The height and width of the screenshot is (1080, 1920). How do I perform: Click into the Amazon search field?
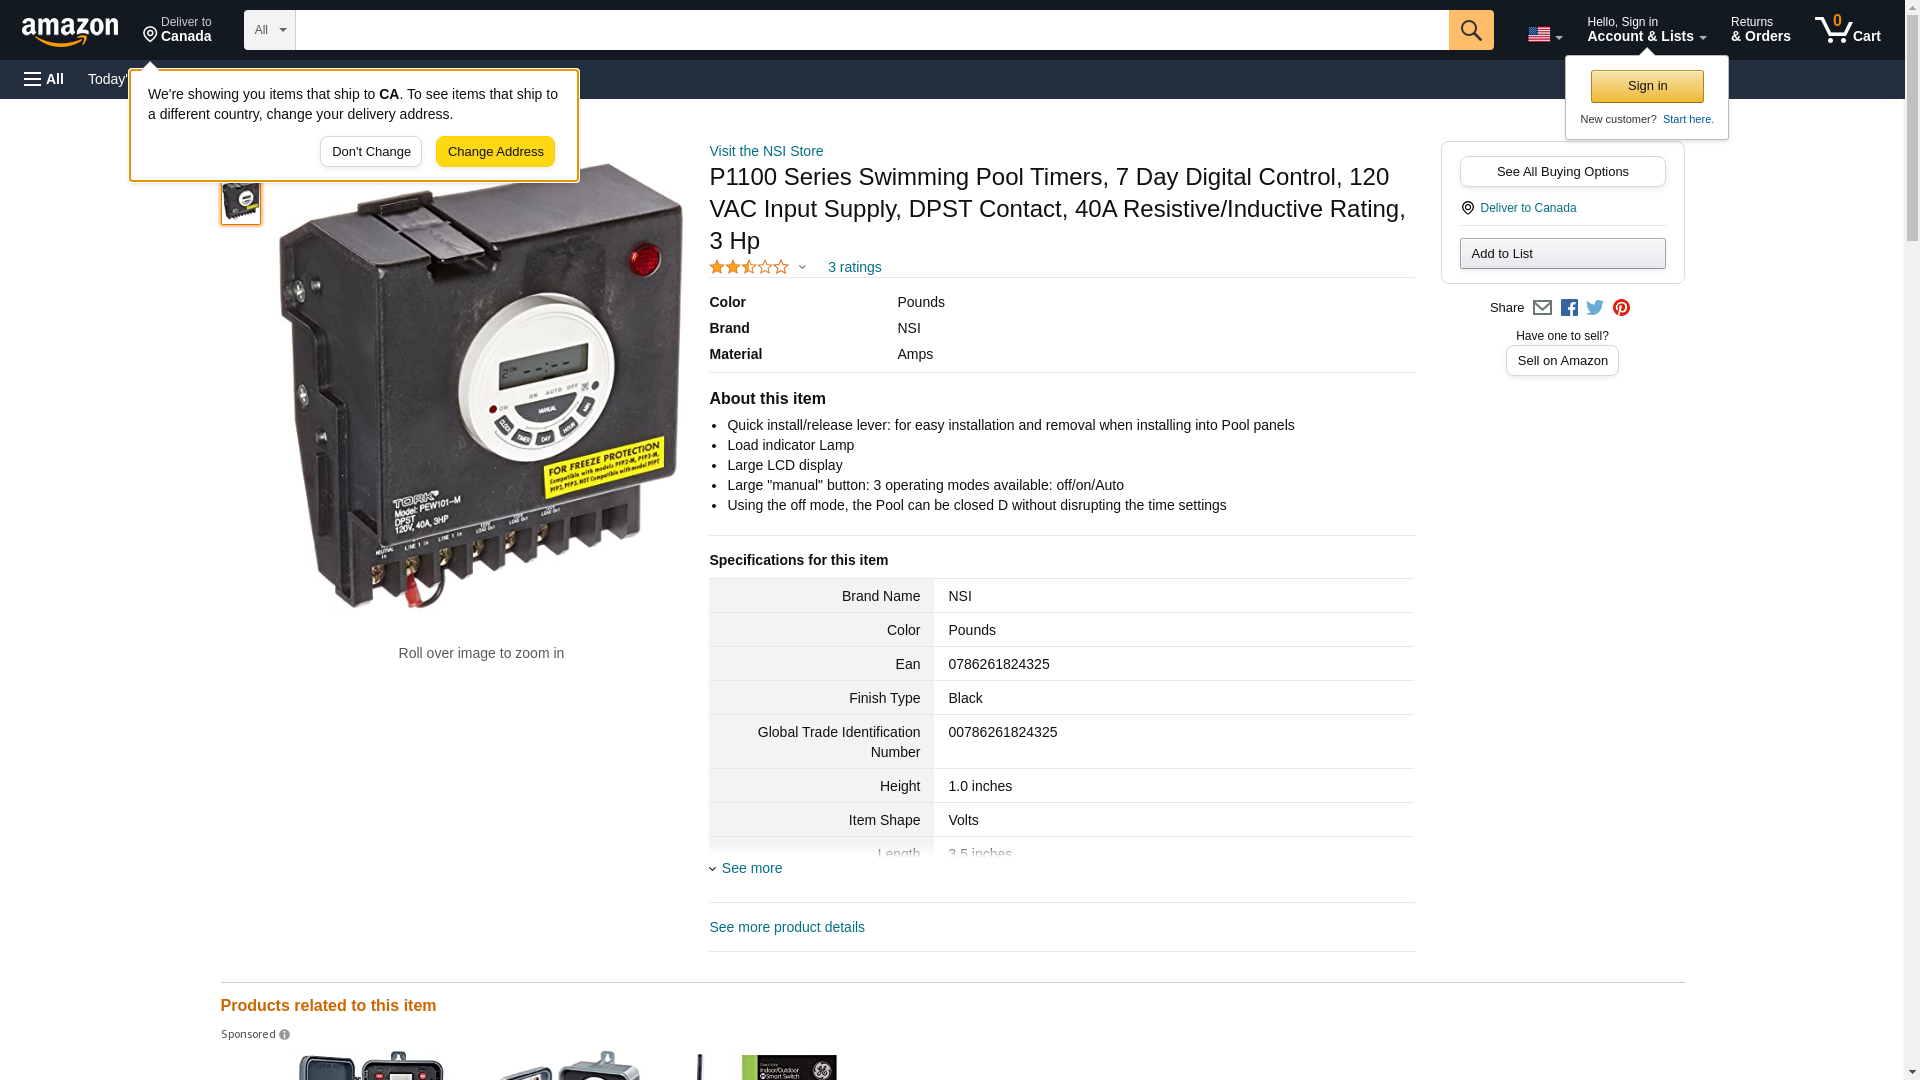(x=870, y=30)
